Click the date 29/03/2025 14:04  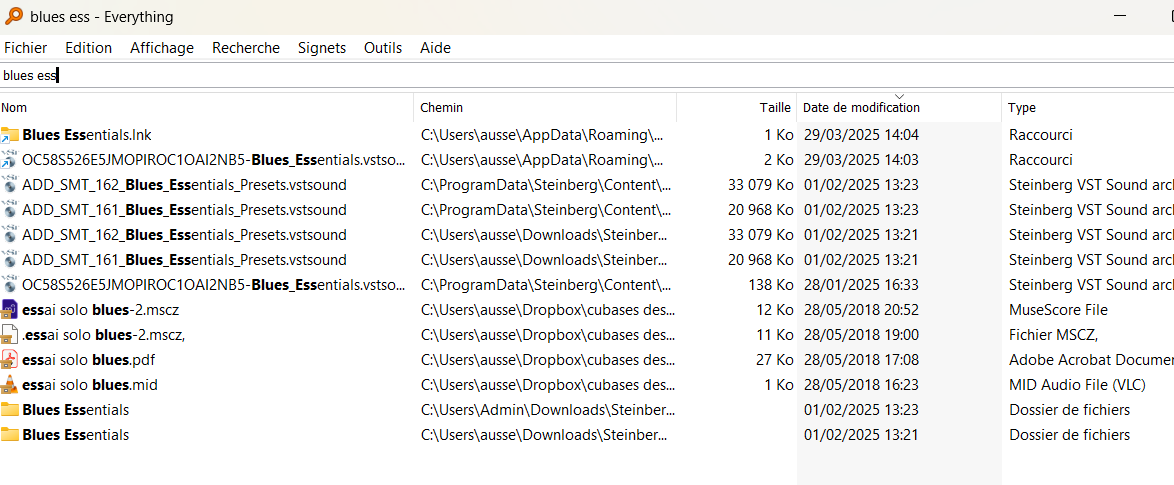861,135
